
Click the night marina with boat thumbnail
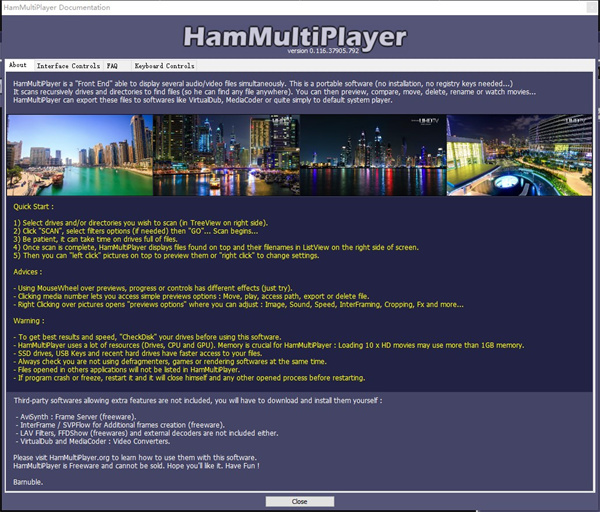click(227, 155)
